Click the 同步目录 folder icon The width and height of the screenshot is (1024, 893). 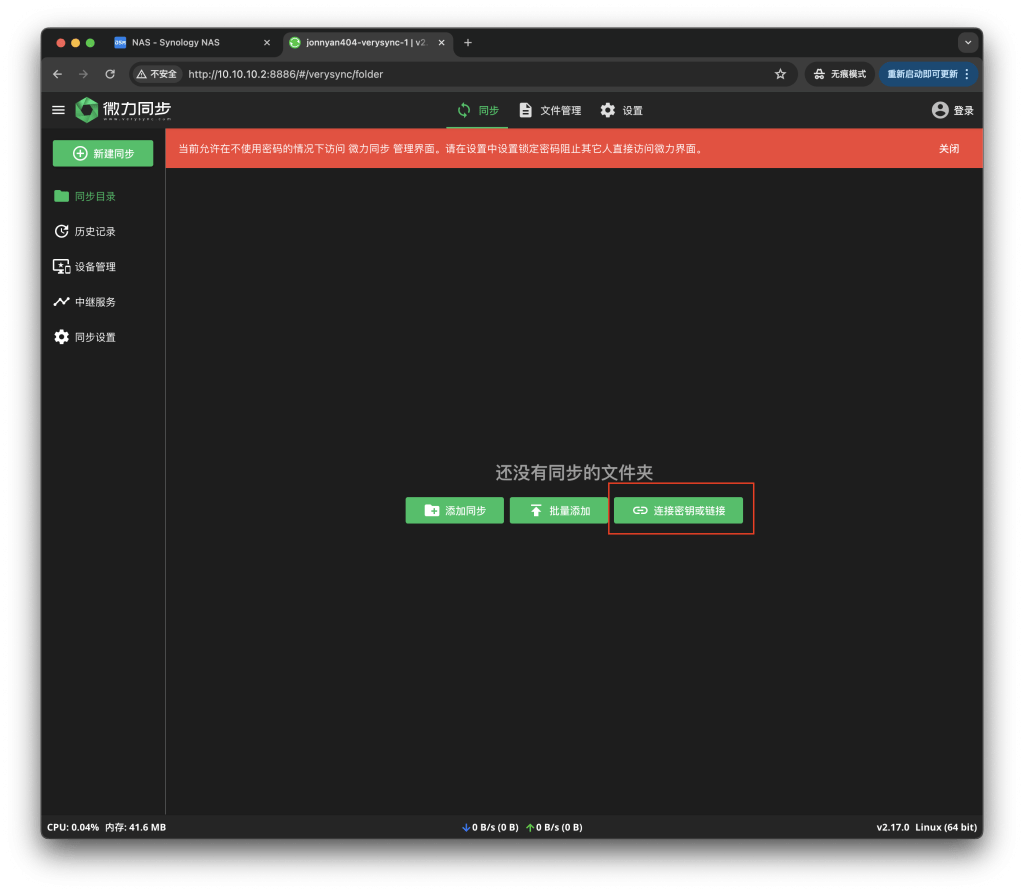click(61, 196)
